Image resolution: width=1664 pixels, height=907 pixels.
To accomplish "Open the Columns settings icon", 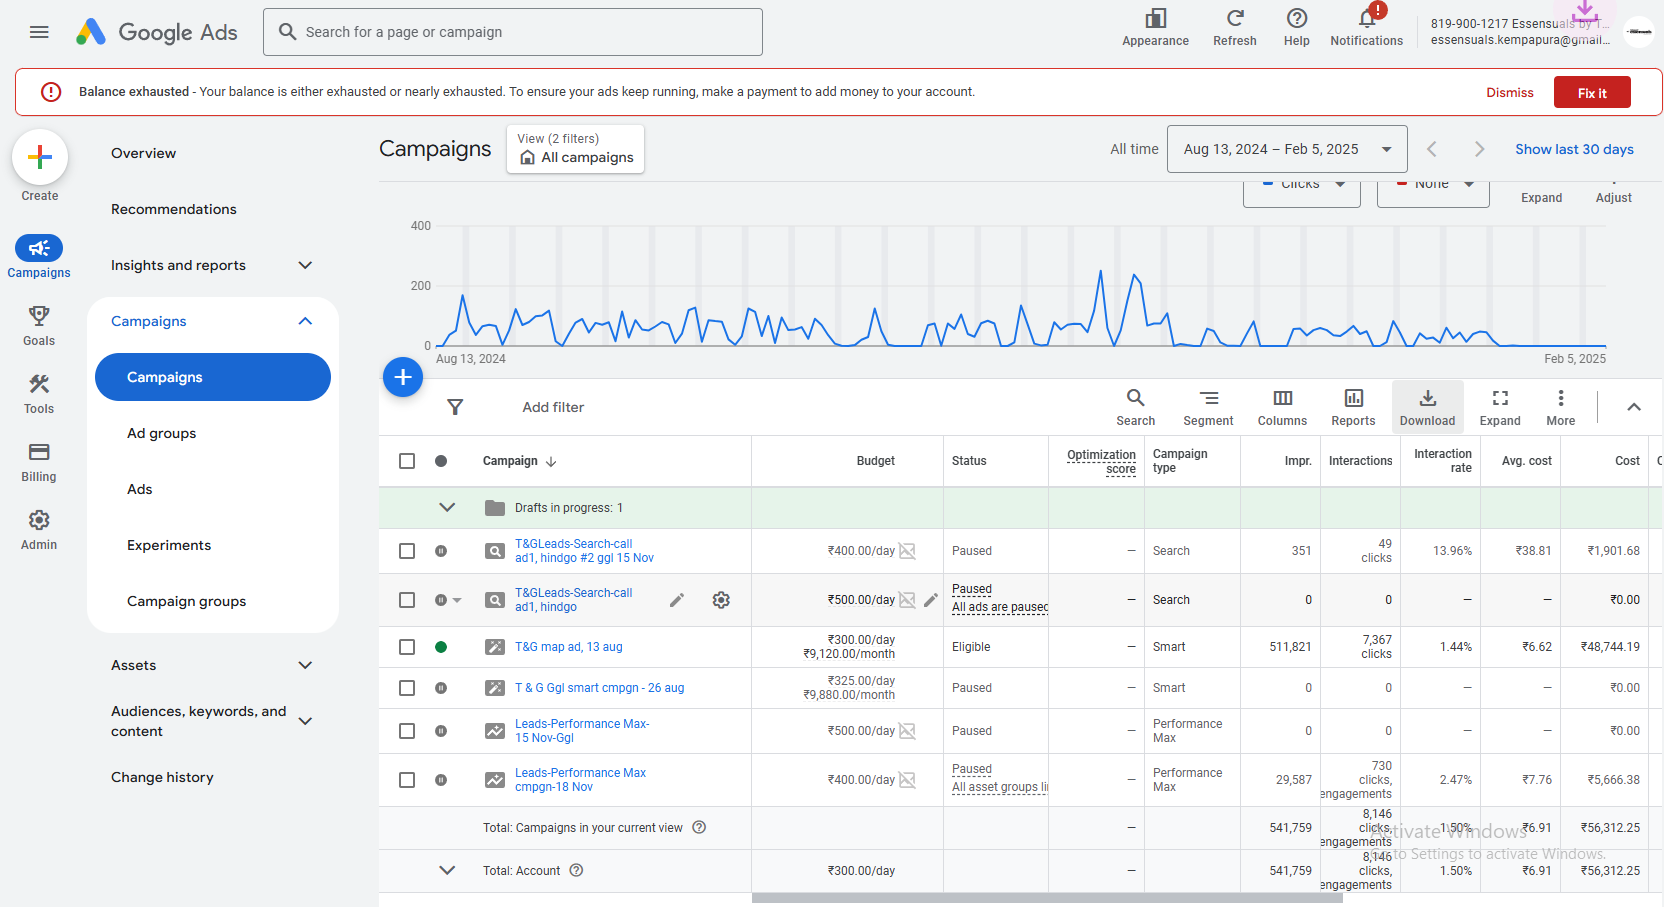I will 1282,407.
